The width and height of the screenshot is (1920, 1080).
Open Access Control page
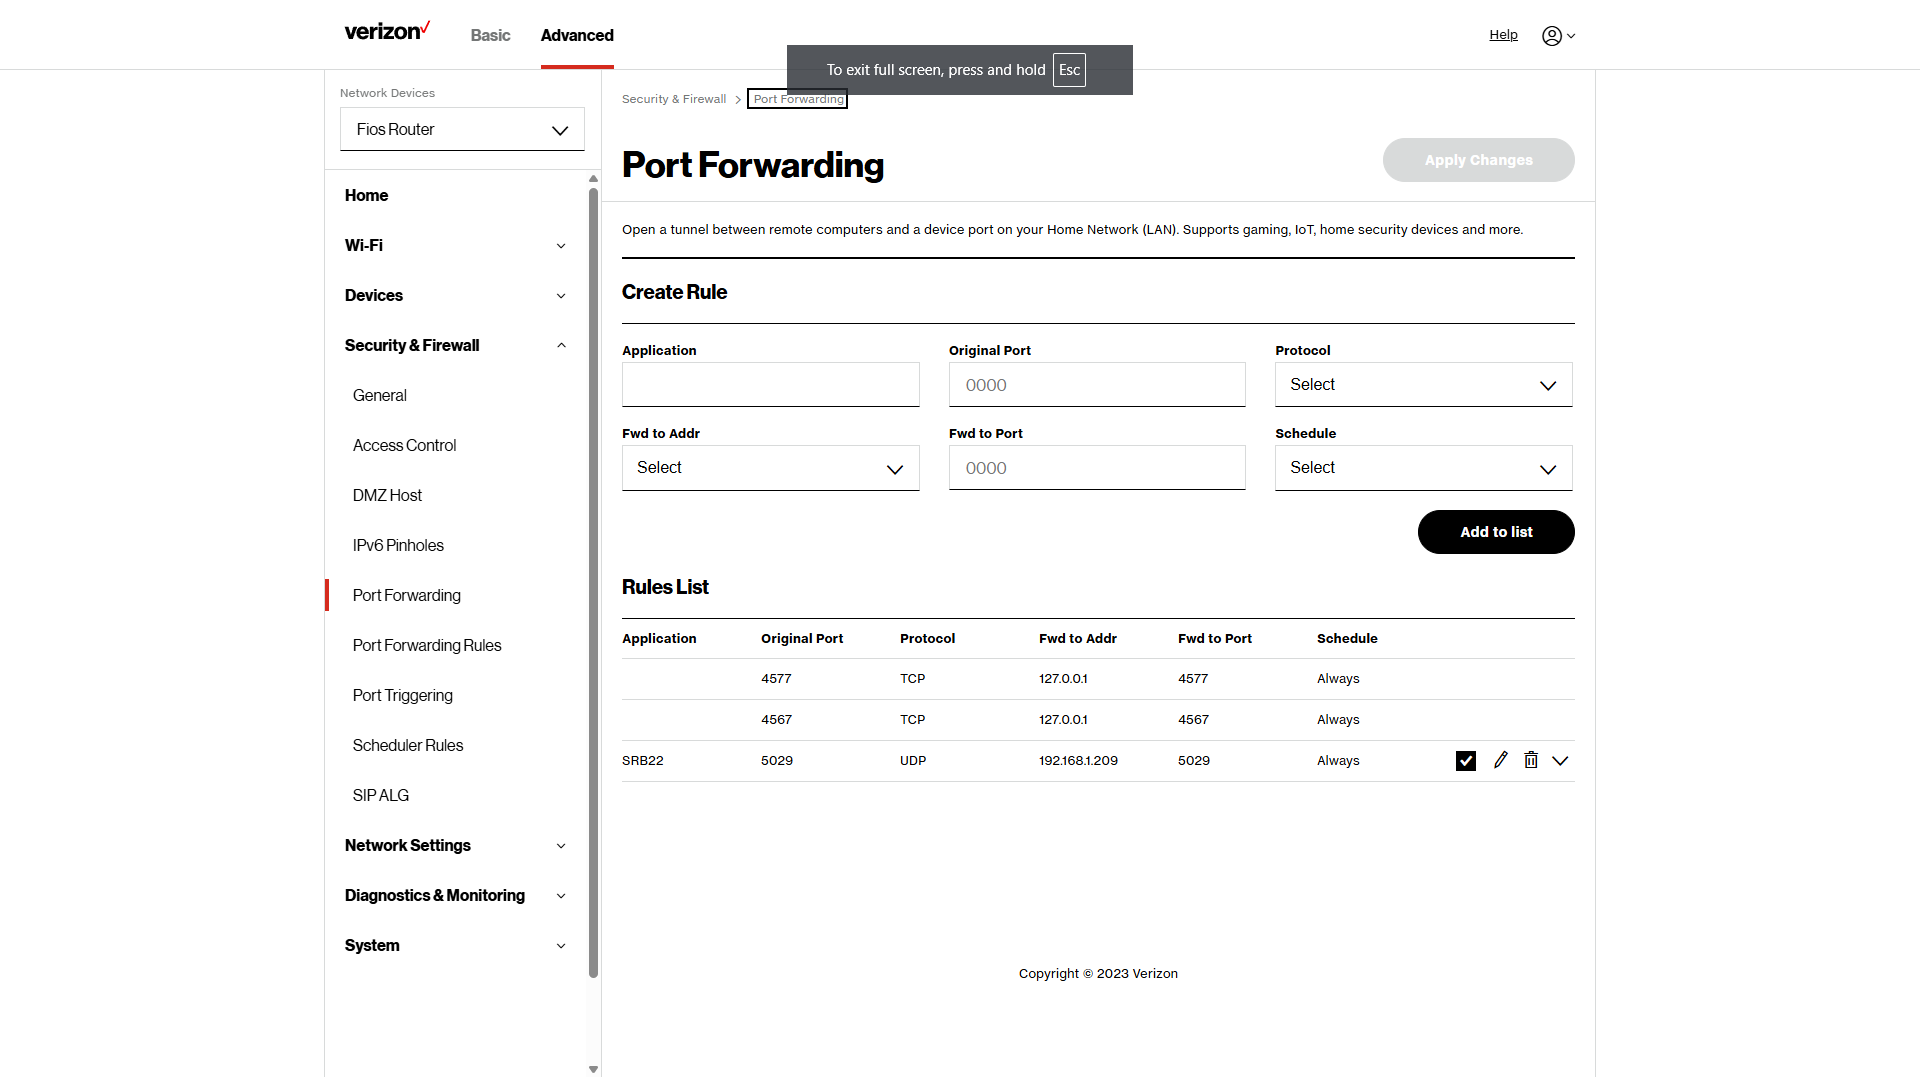pos(404,445)
